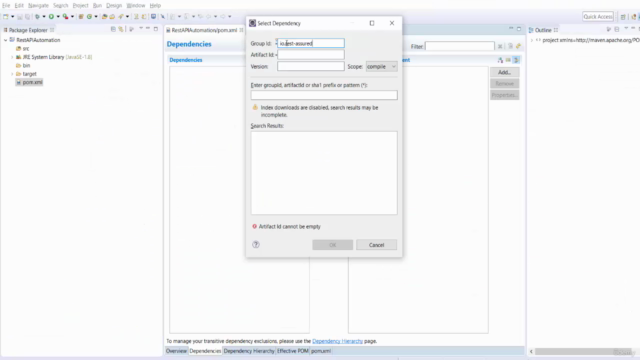Click Add... button for Dependency Management
The image size is (640, 360).
tap(504, 72)
